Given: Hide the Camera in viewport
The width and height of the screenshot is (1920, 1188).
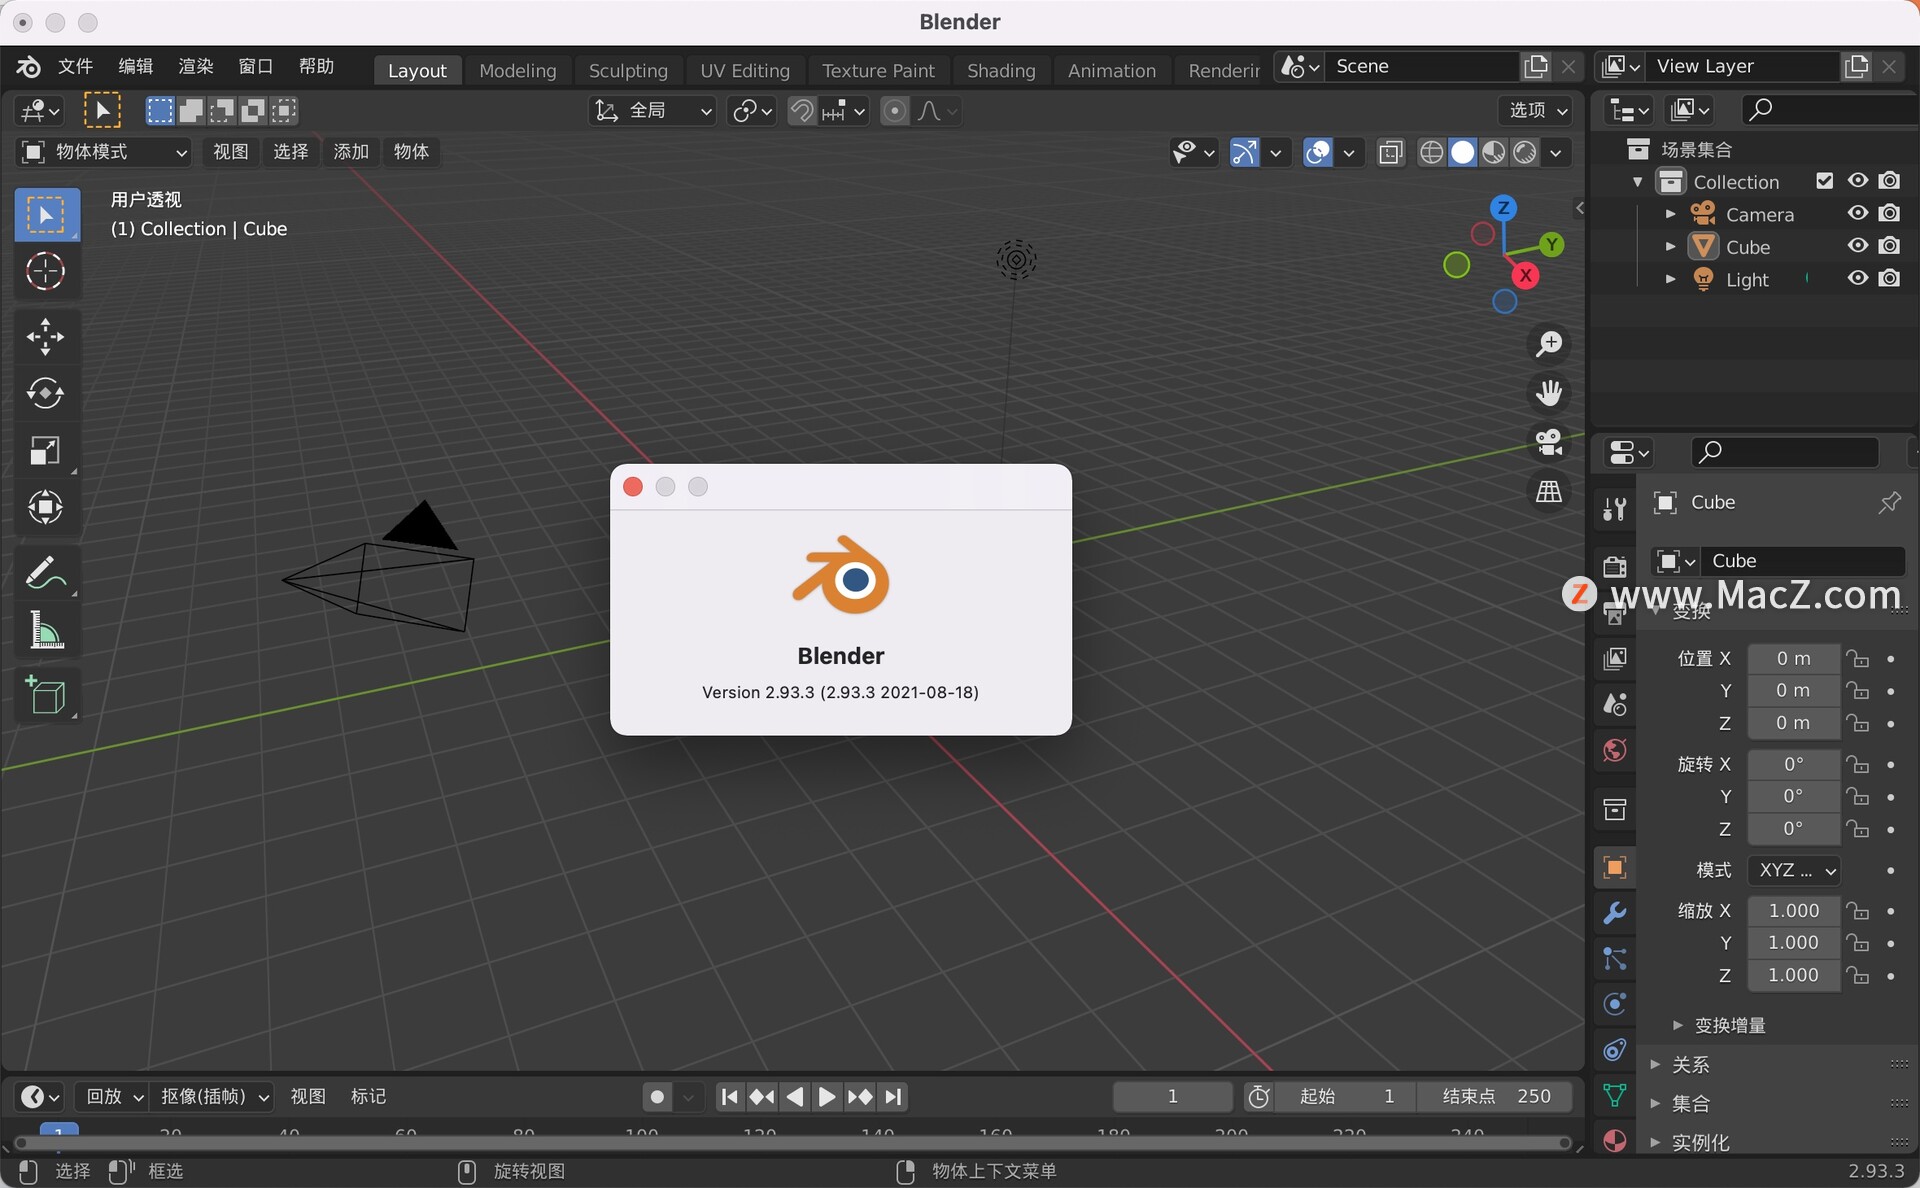Looking at the screenshot, I should pos(1858,213).
